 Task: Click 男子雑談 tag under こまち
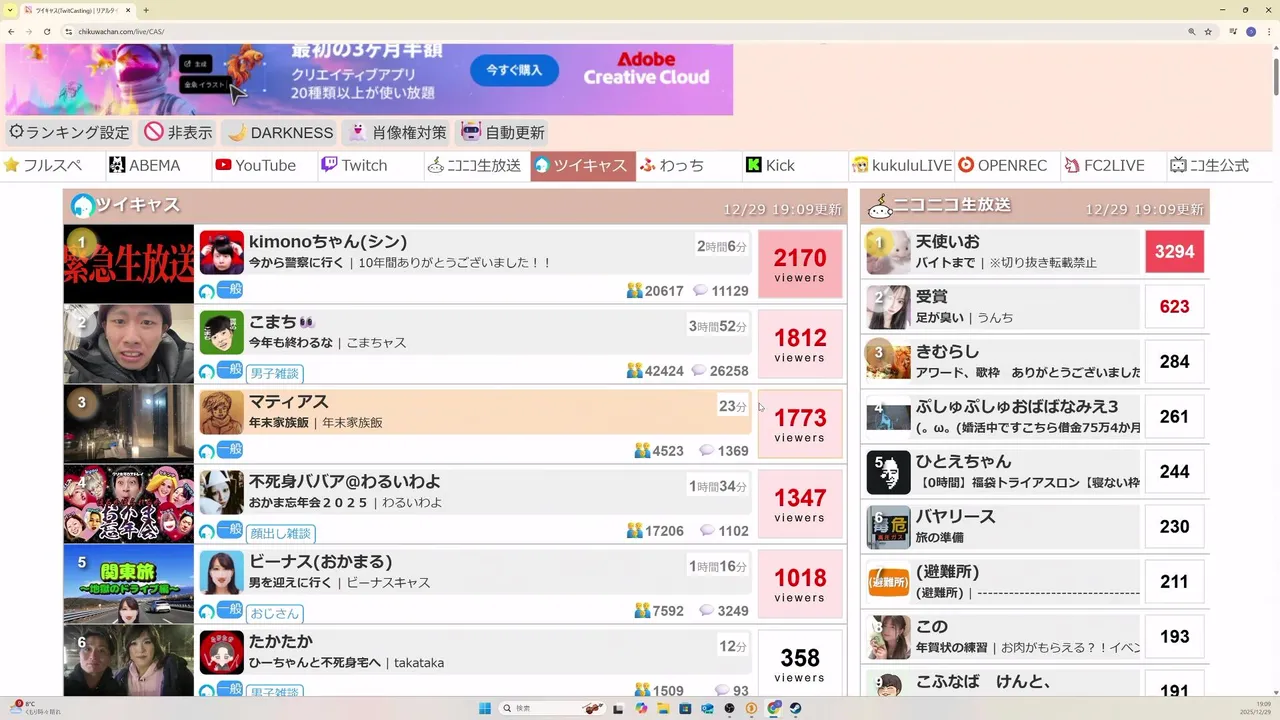275,374
